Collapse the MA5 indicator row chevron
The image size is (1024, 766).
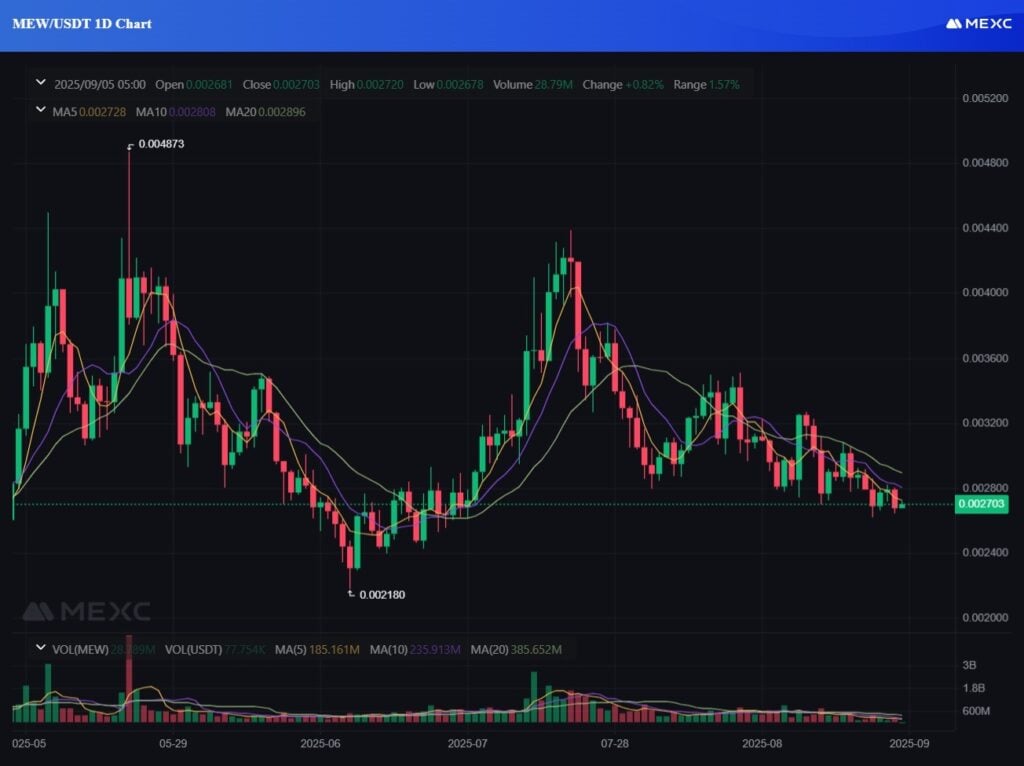40,110
